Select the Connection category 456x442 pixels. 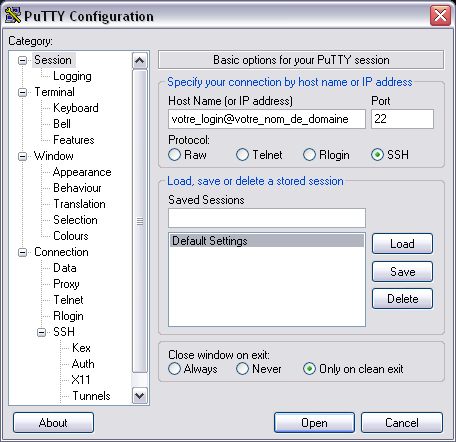(x=61, y=252)
